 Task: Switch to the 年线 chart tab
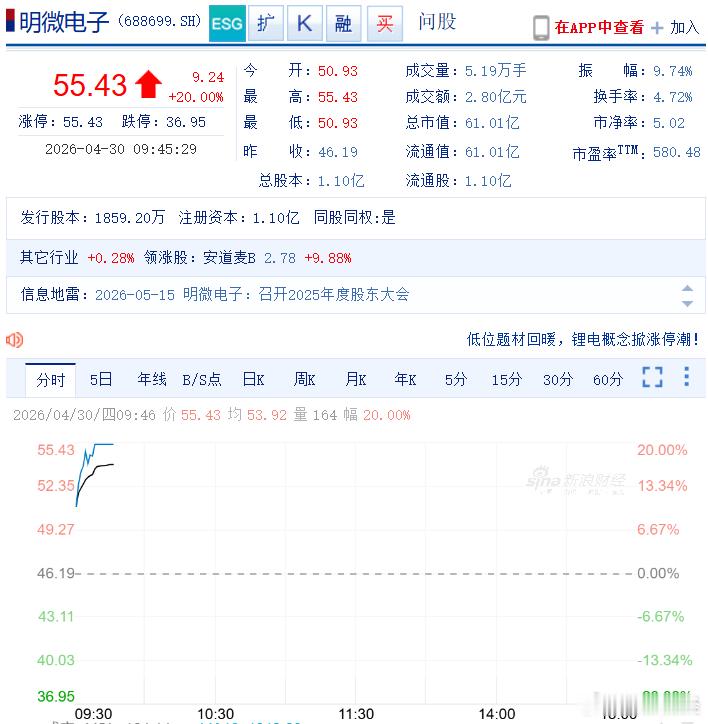(x=151, y=380)
